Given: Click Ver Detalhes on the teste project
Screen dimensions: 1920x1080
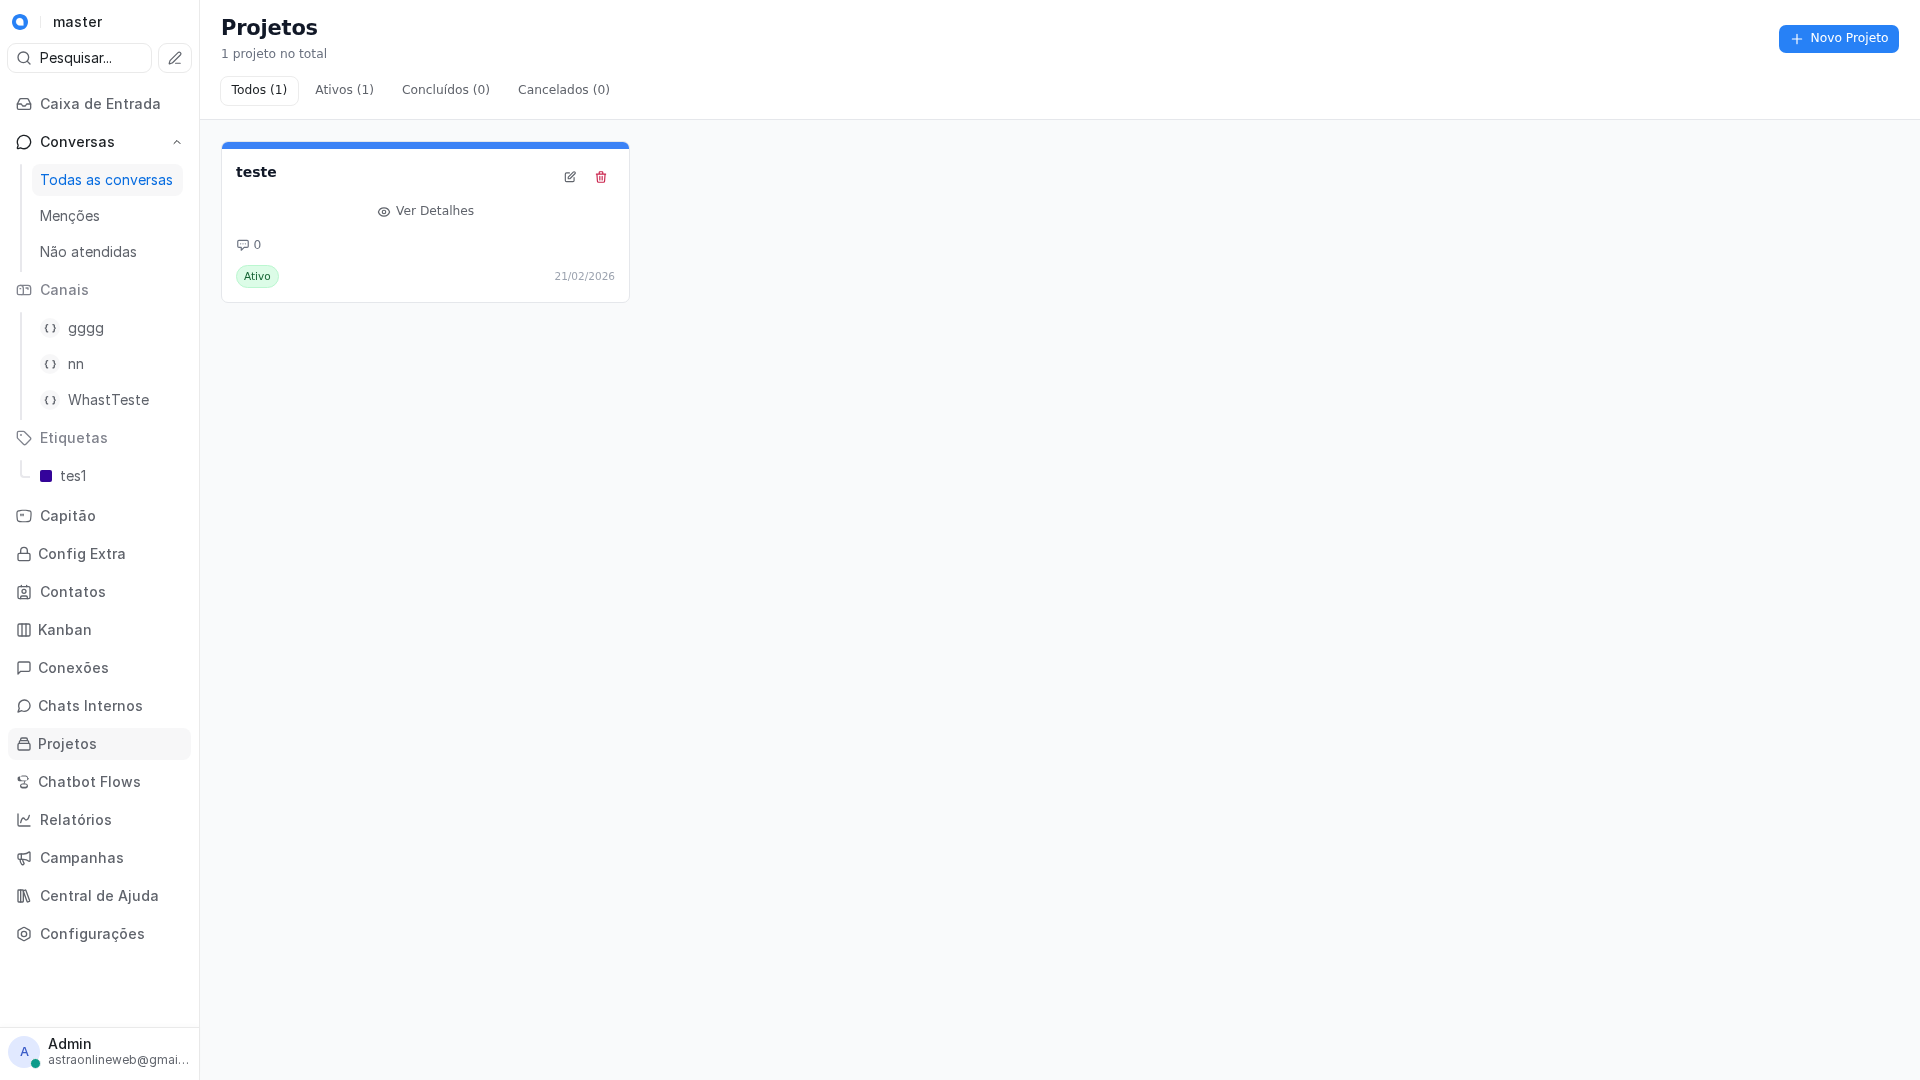Looking at the screenshot, I should click(425, 211).
